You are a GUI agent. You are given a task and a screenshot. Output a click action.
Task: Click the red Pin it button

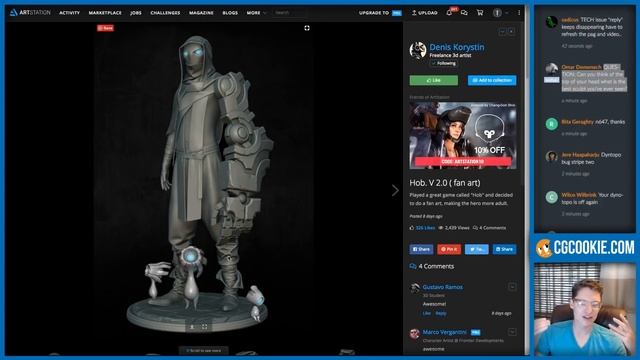pos(449,249)
